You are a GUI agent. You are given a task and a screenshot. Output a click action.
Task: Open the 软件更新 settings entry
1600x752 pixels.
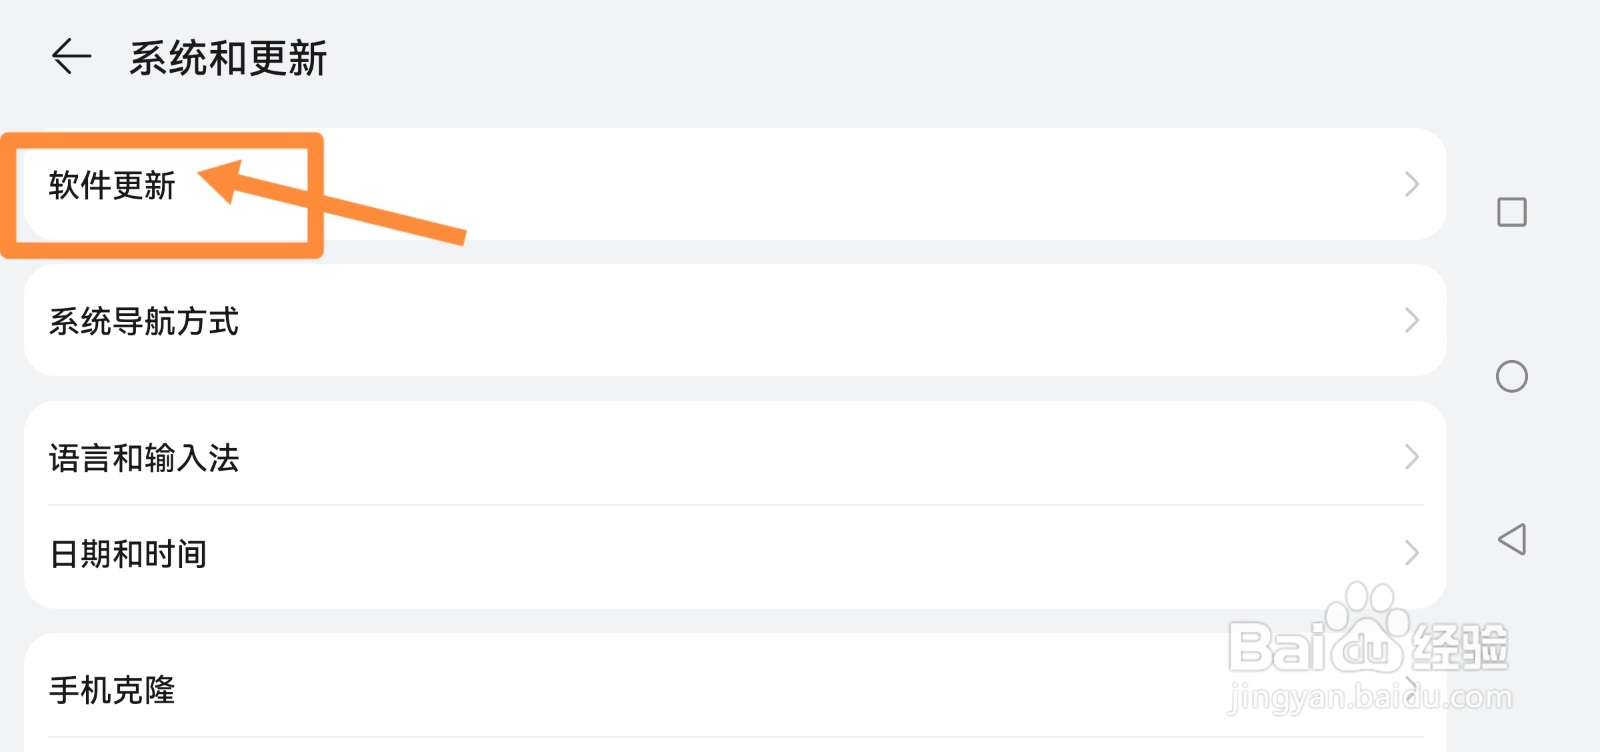coord(735,184)
